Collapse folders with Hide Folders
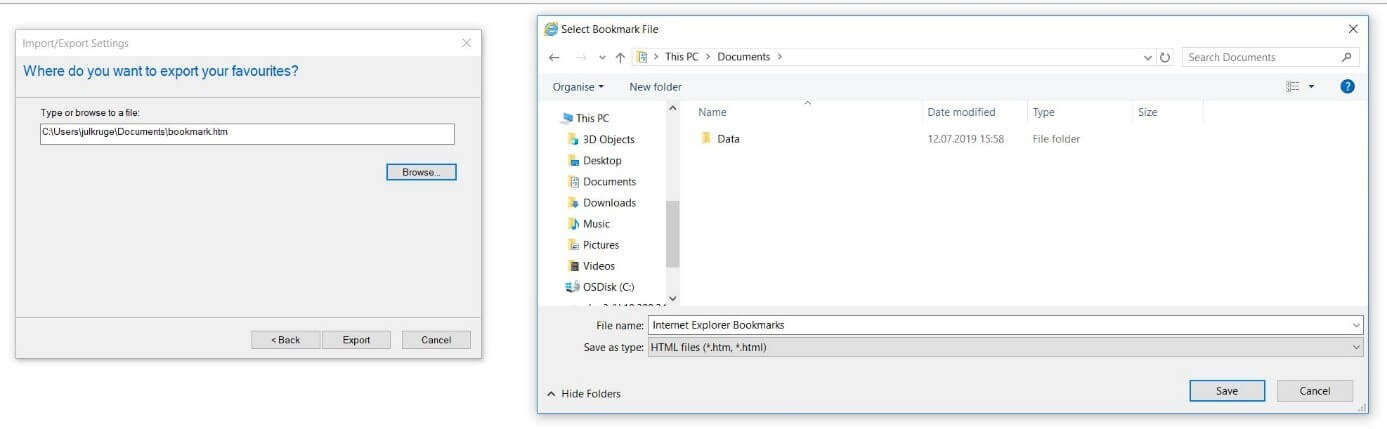The width and height of the screenshot is (1387, 429). (x=583, y=394)
